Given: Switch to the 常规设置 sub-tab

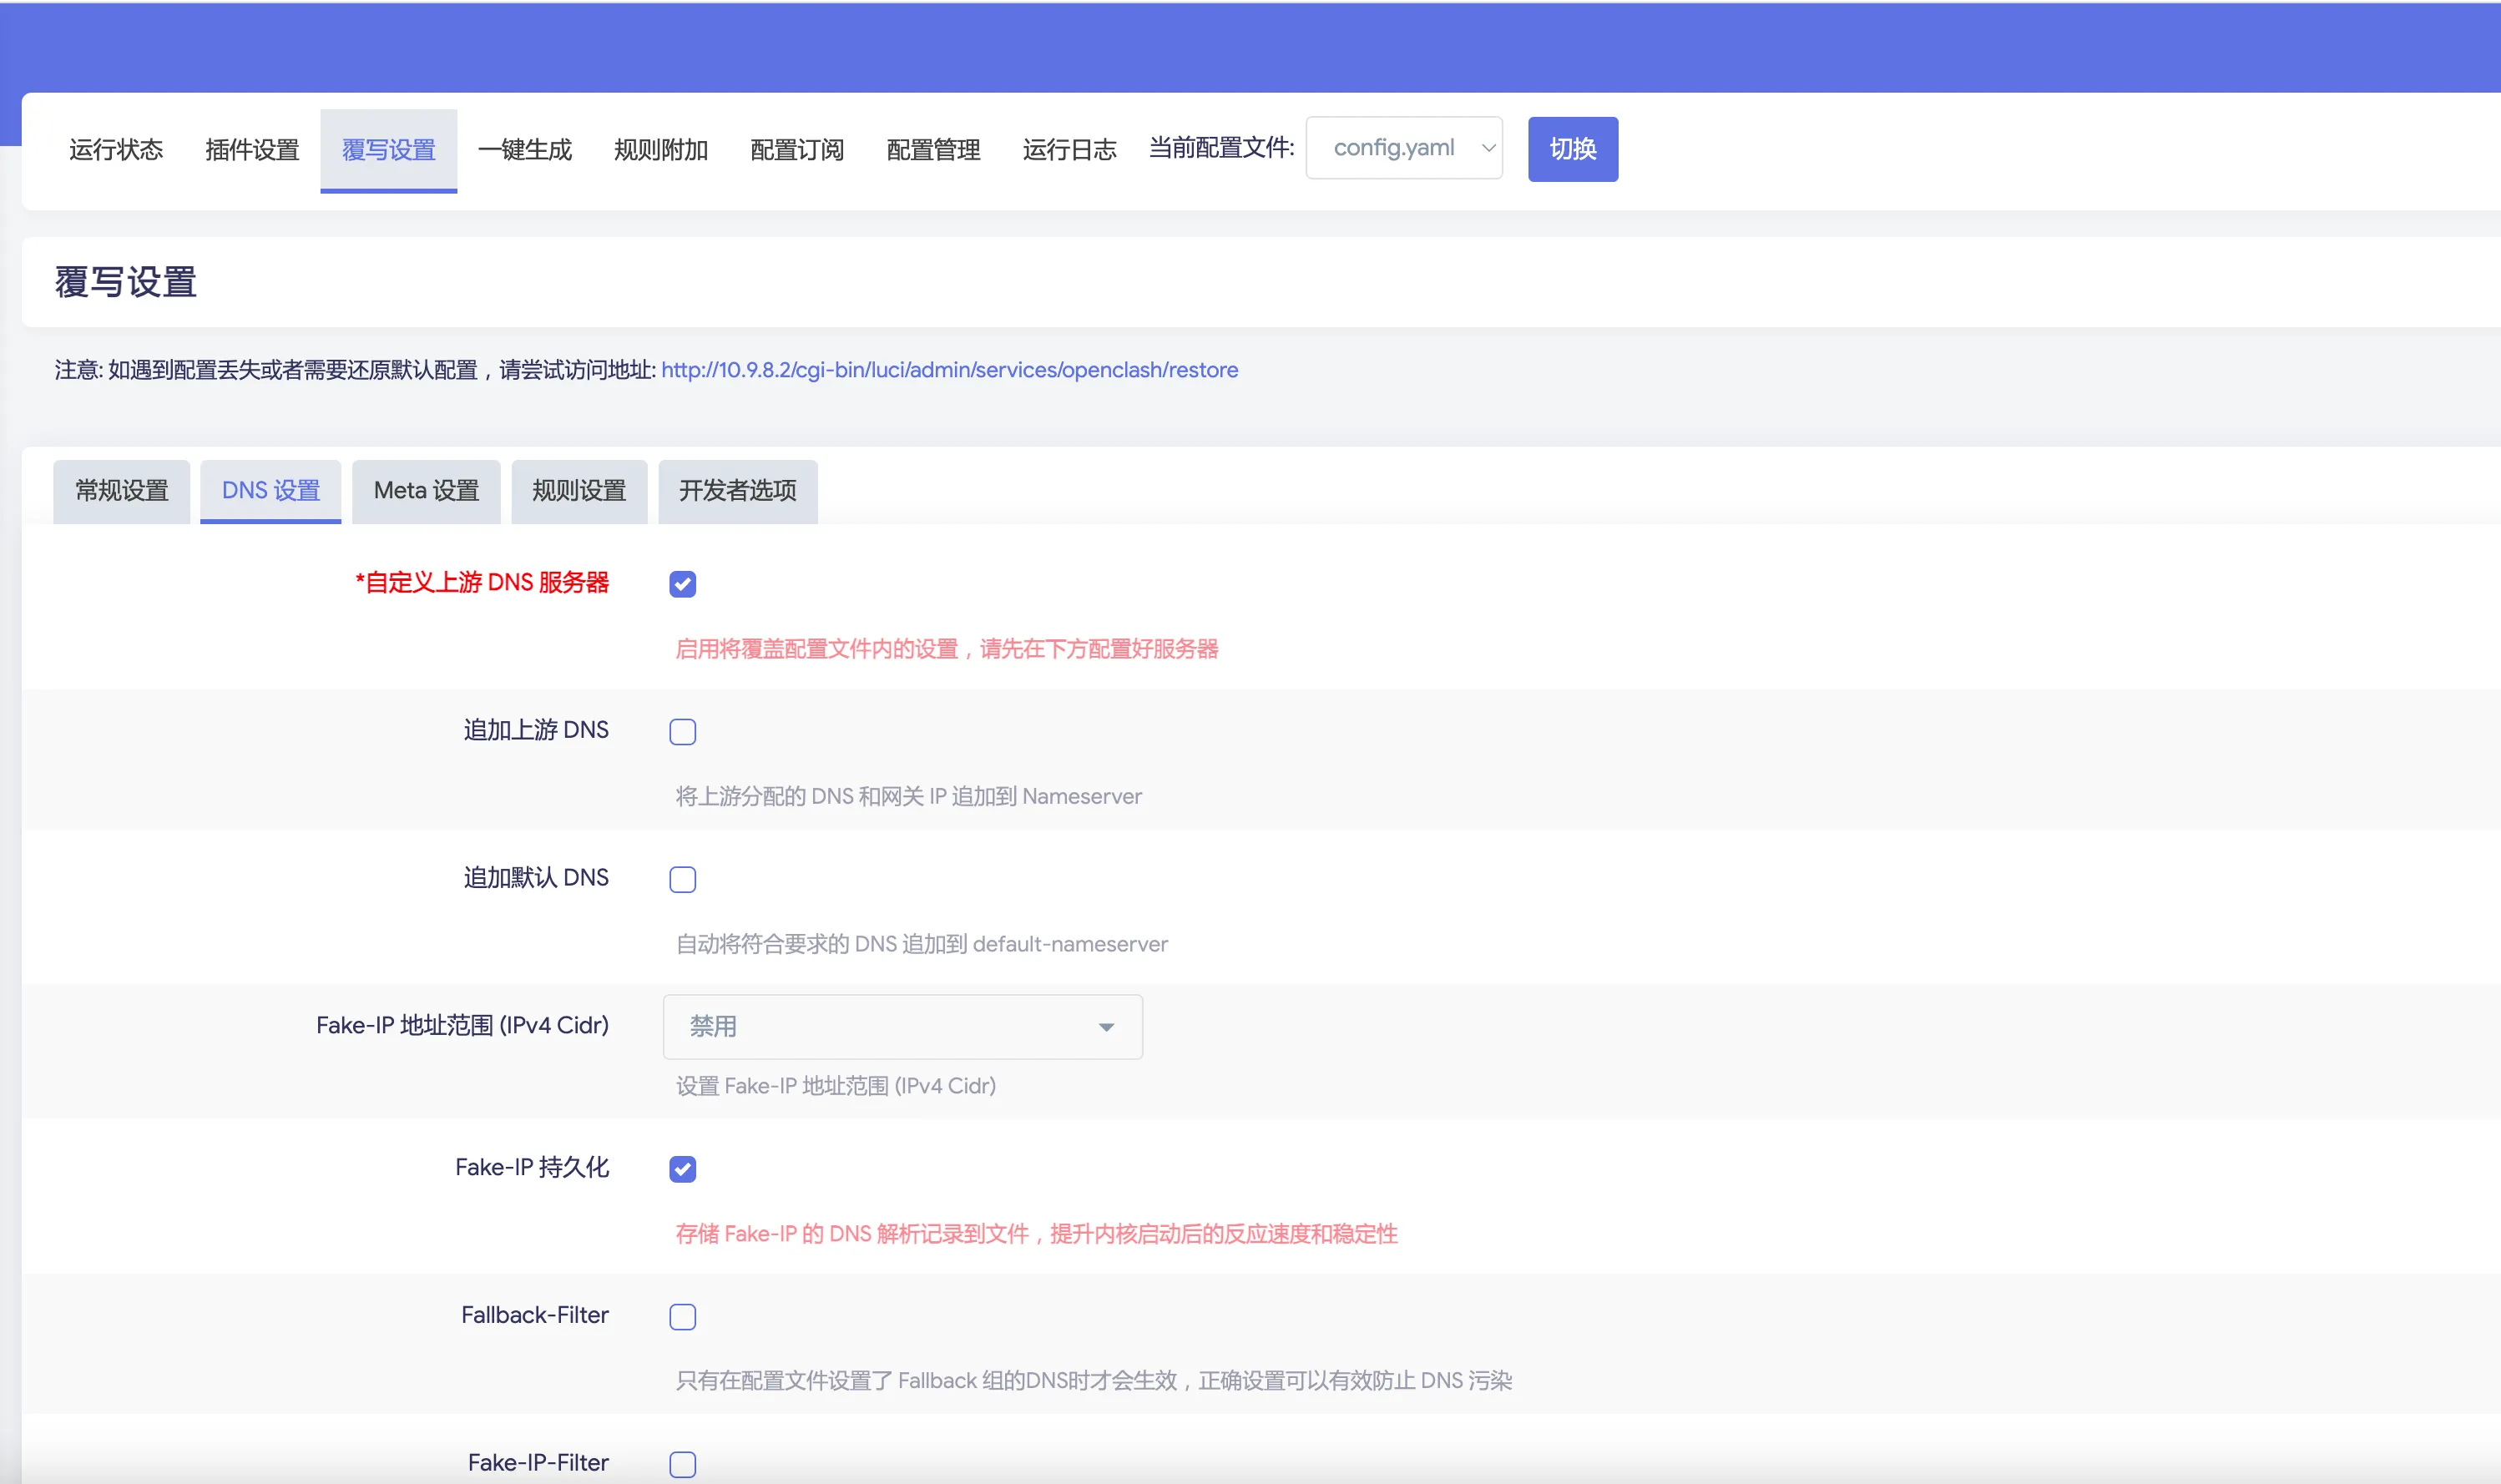Looking at the screenshot, I should pos(121,491).
